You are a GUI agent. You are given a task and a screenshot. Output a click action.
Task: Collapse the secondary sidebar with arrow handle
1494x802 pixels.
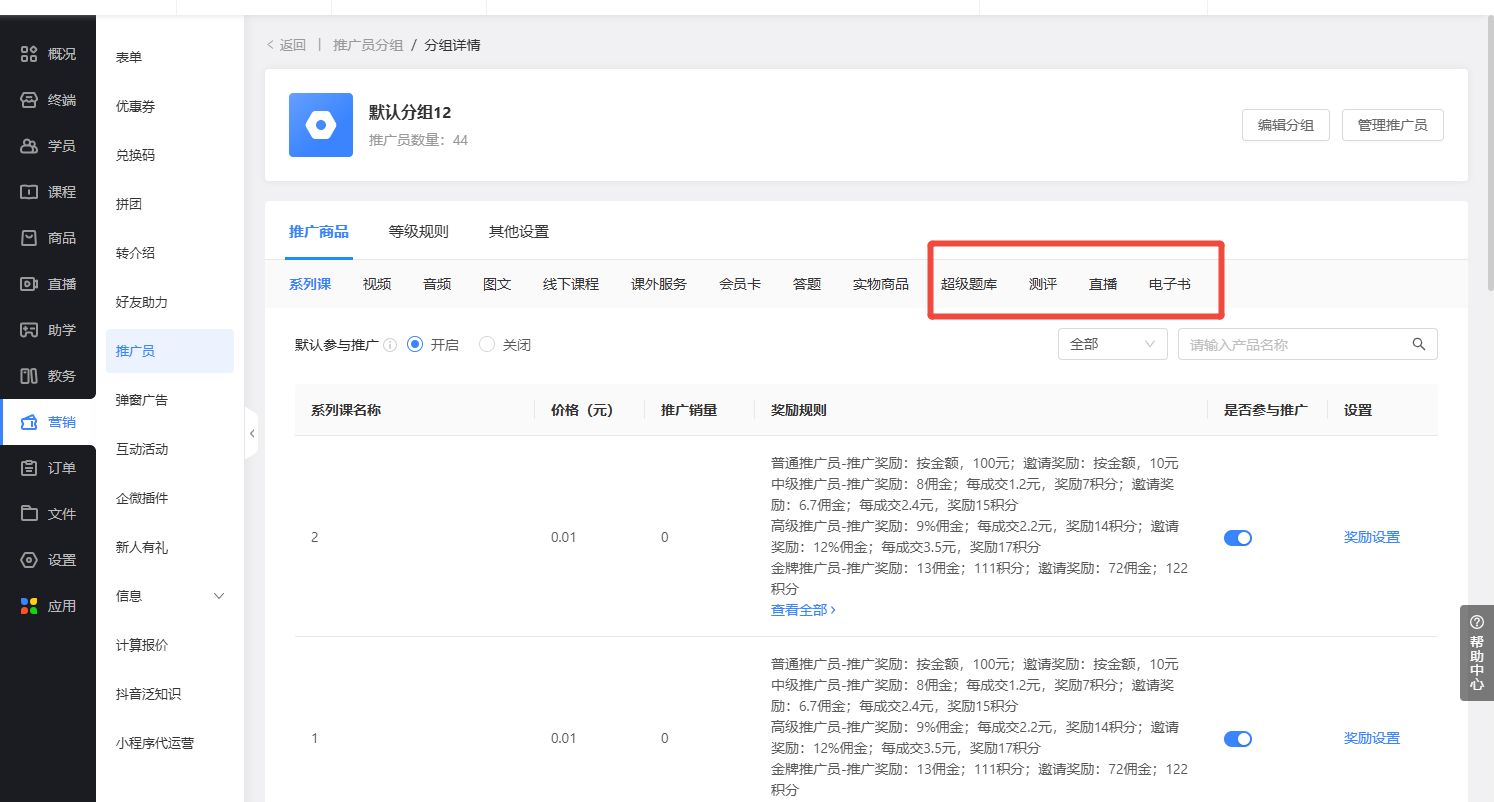252,434
